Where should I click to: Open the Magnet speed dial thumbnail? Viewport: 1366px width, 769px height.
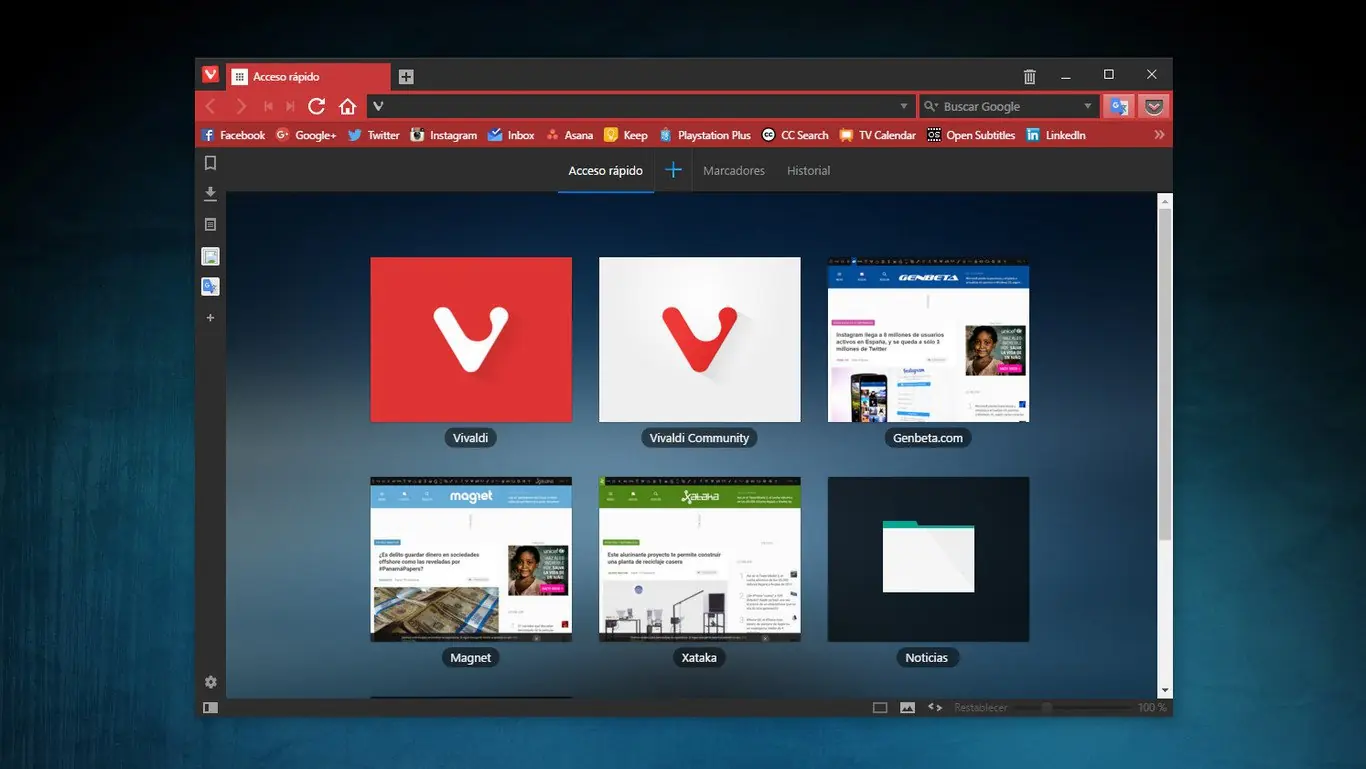click(471, 559)
